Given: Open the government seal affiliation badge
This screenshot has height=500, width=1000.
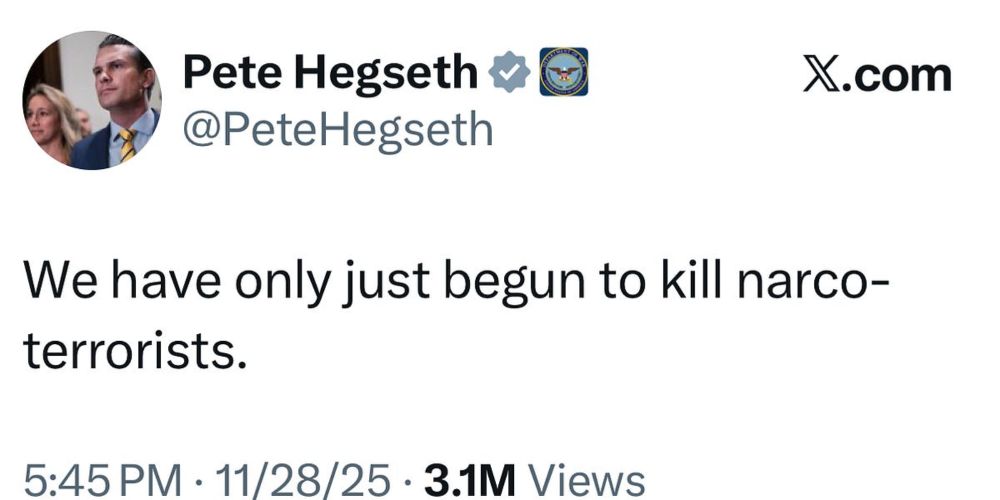Looking at the screenshot, I should click(x=564, y=72).
